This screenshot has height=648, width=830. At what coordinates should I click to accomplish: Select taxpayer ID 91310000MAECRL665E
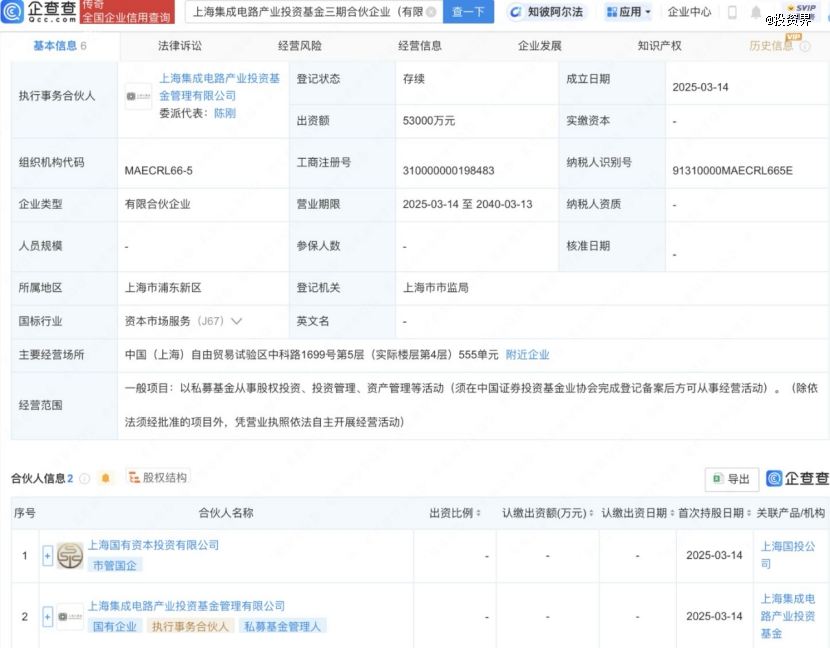pos(733,170)
